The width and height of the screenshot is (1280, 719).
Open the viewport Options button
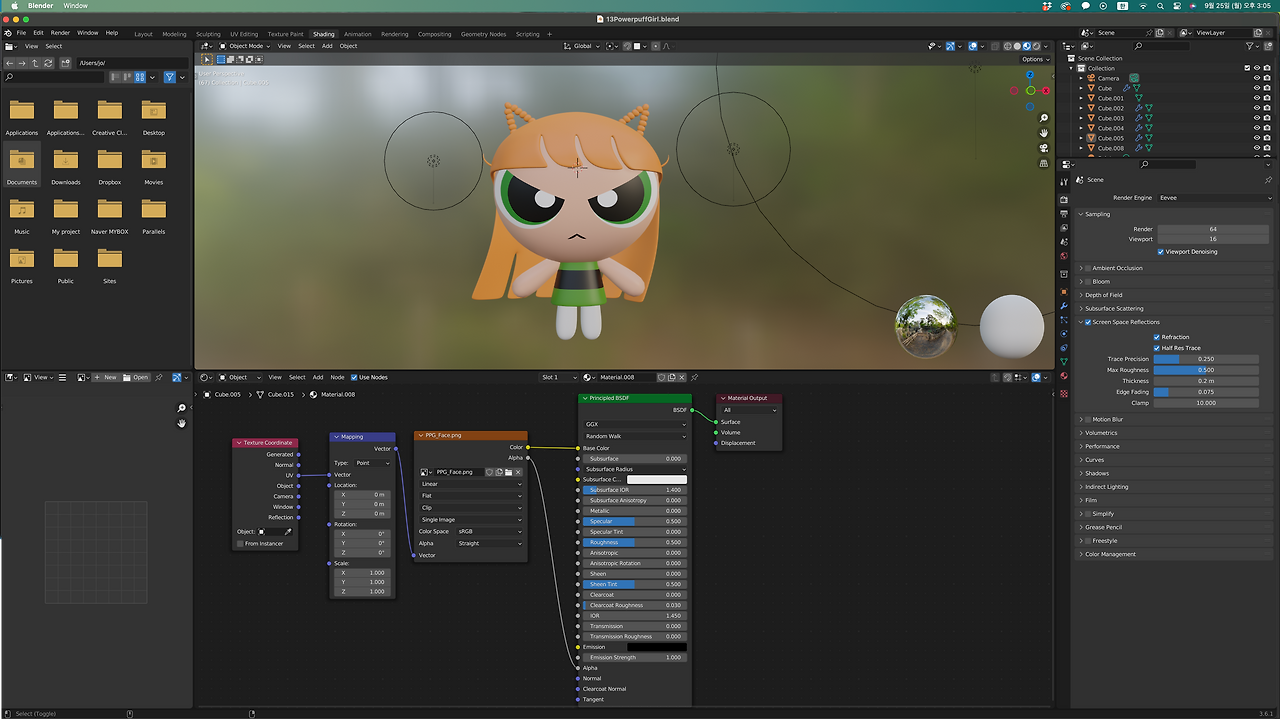pos(1035,59)
